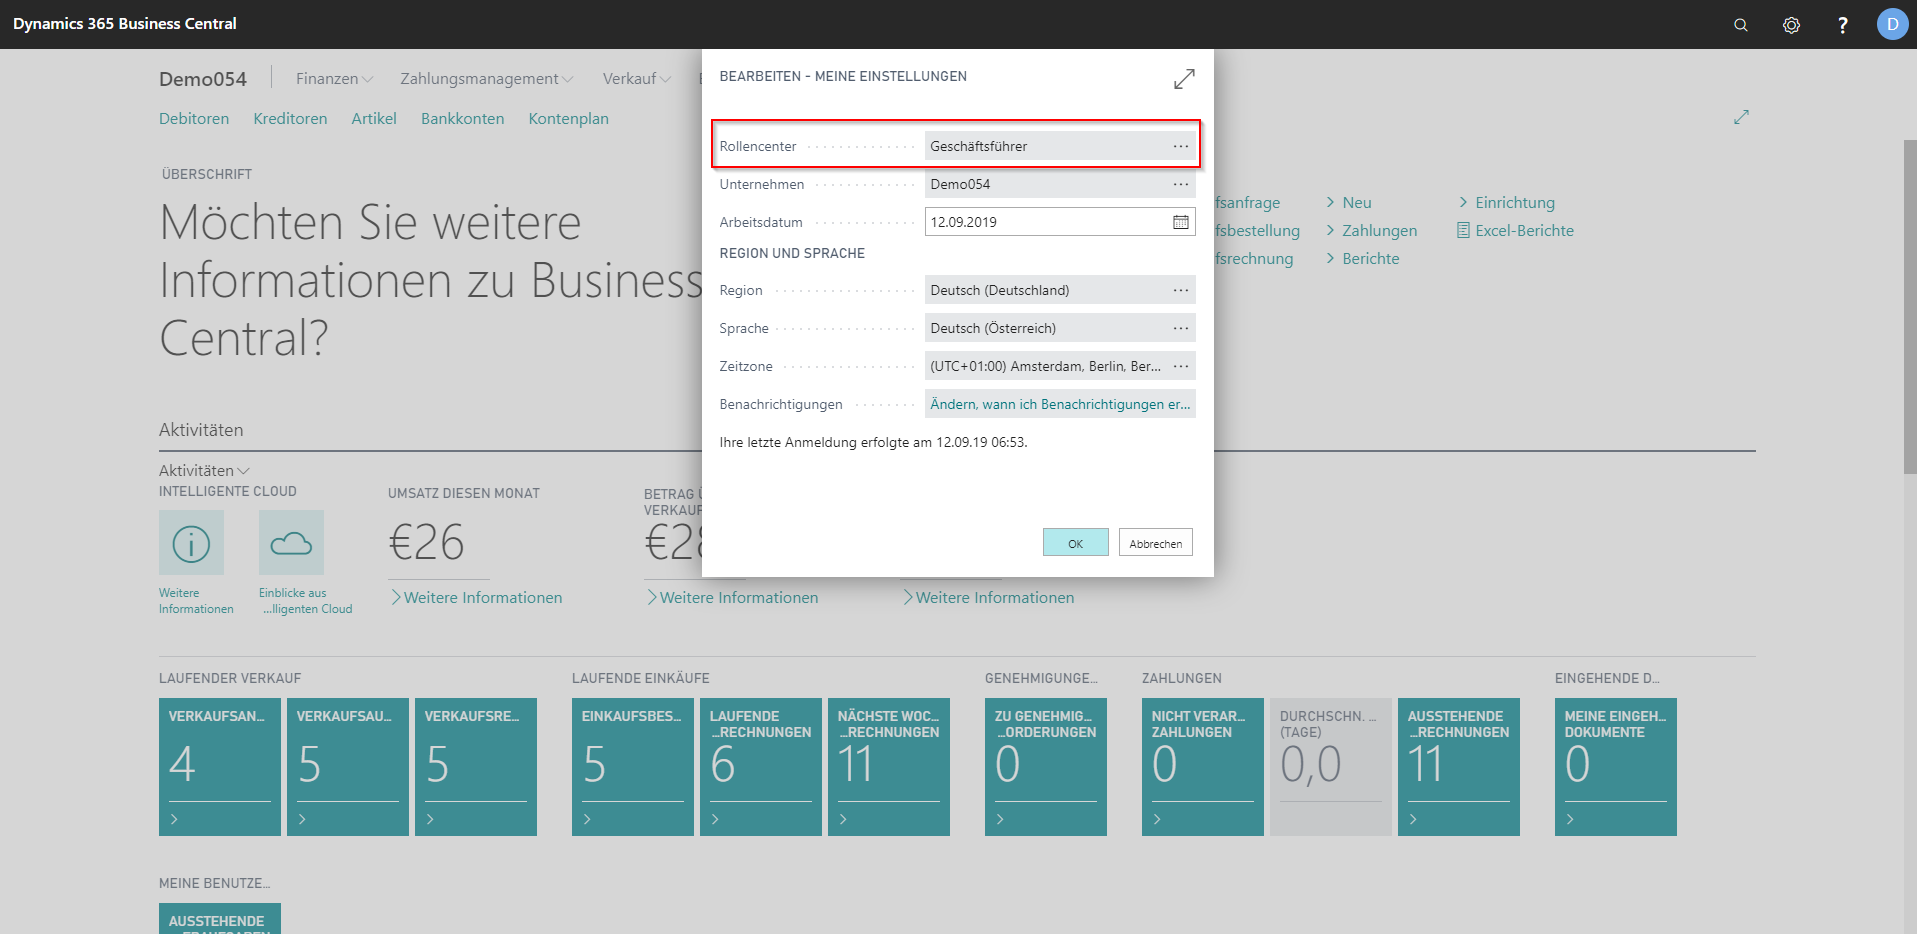Open the Rollencenter lookup ellipsis
The width and height of the screenshot is (1917, 934).
[1181, 146]
